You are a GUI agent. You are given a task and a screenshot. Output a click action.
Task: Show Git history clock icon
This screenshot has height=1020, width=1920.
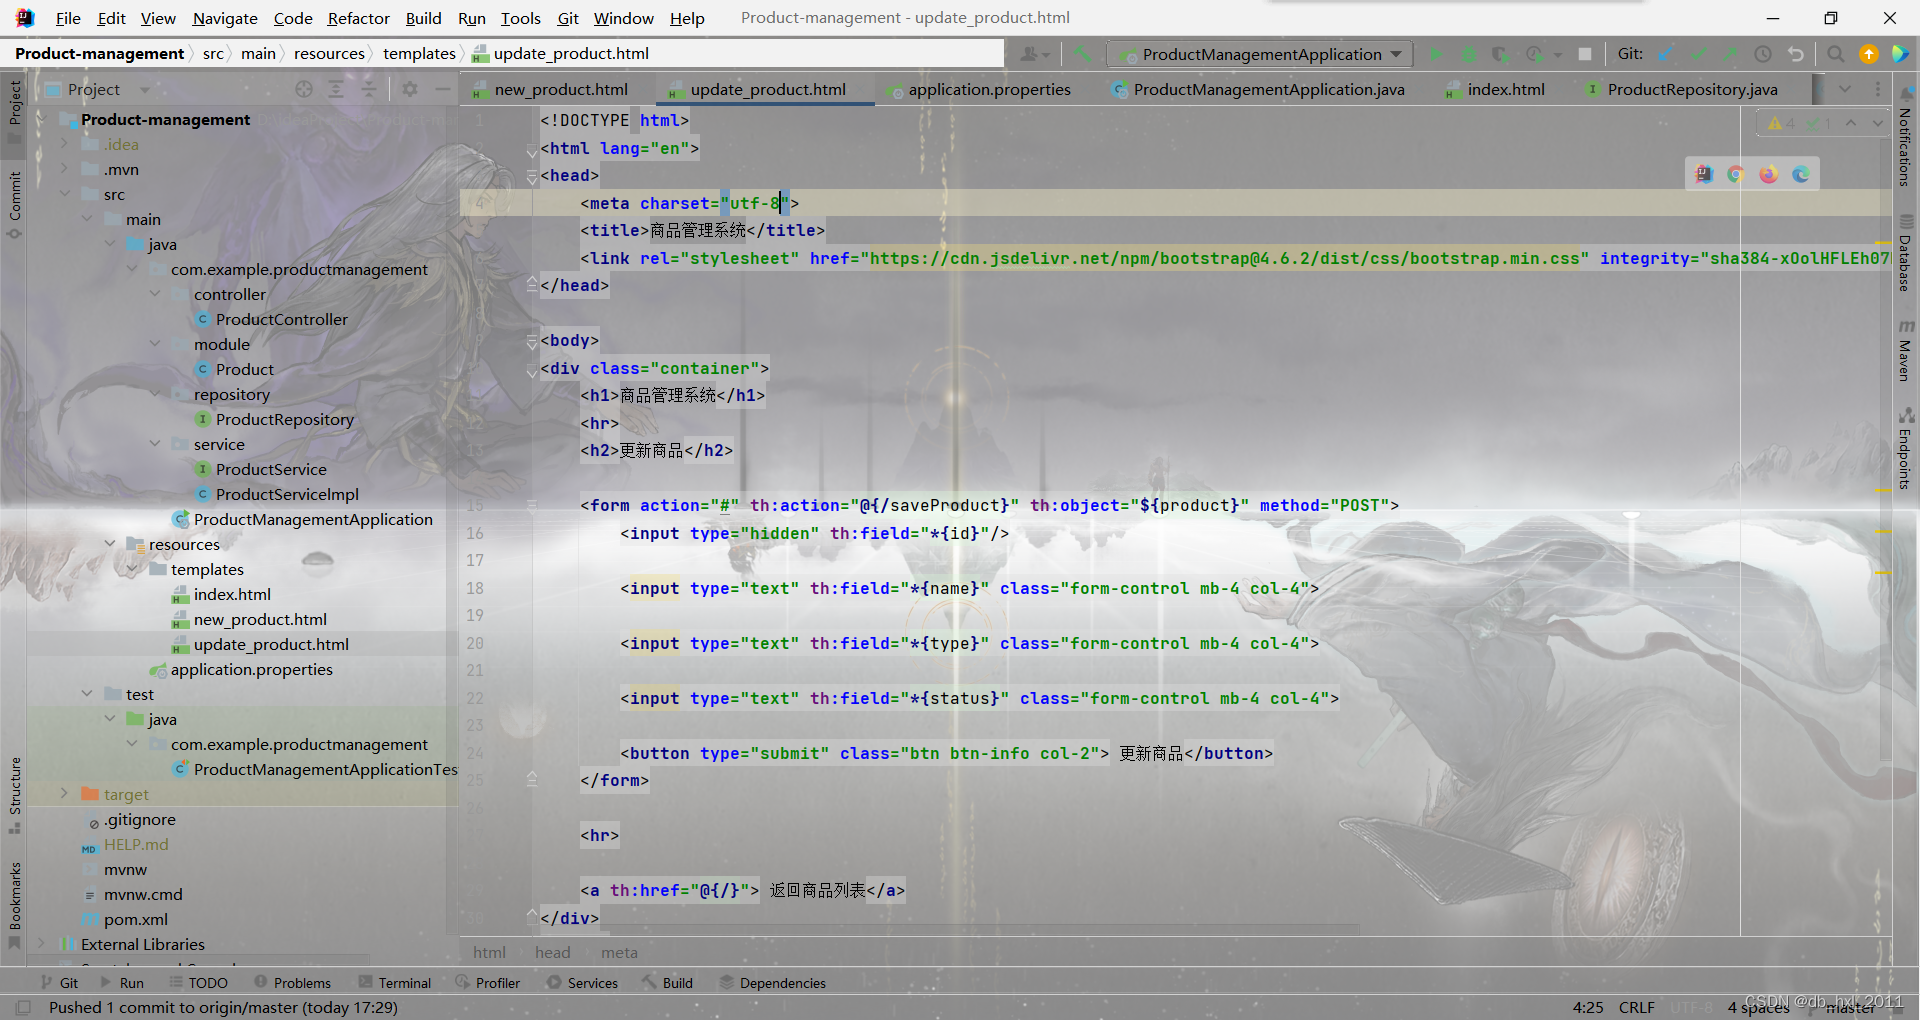[x=1763, y=54]
